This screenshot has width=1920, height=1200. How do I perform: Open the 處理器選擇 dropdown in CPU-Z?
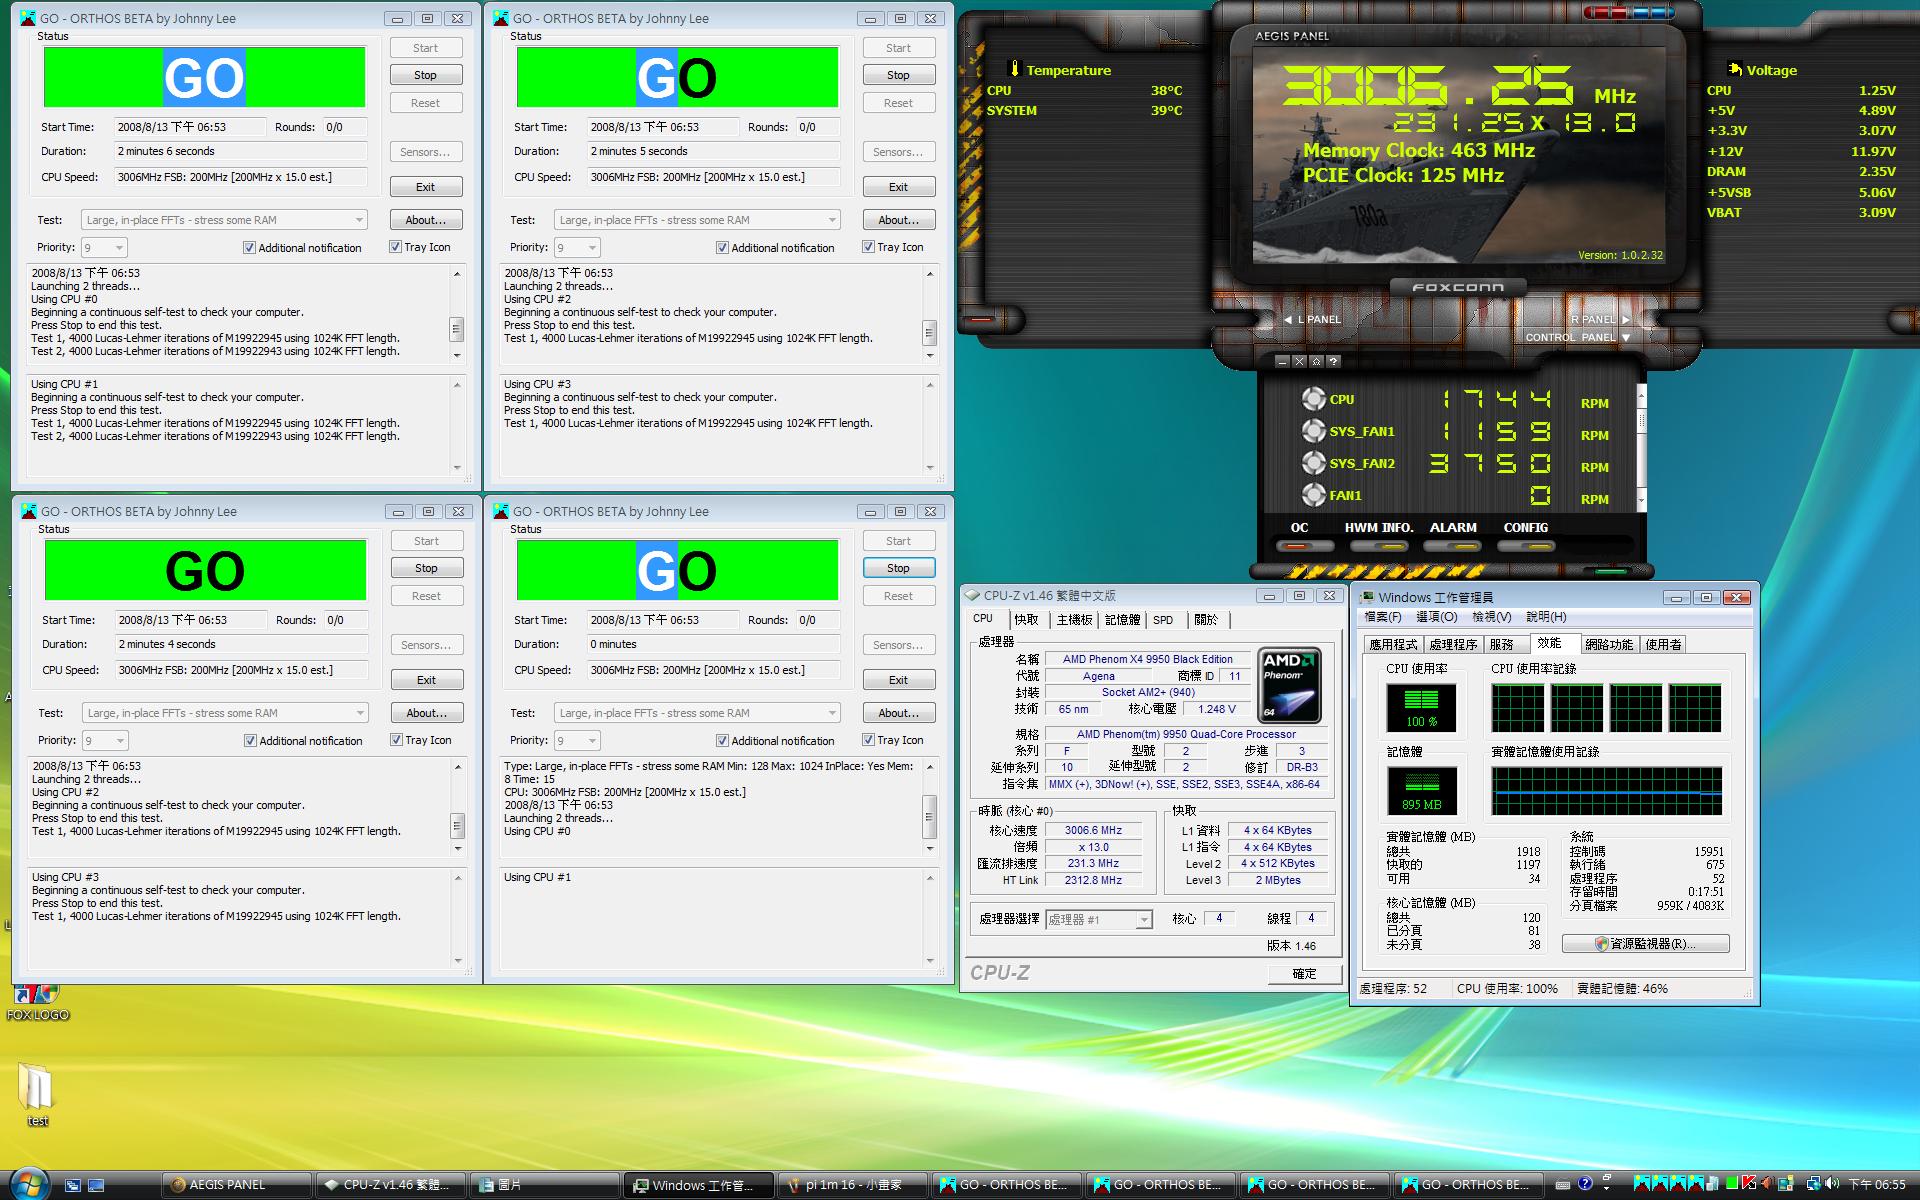coord(1099,919)
